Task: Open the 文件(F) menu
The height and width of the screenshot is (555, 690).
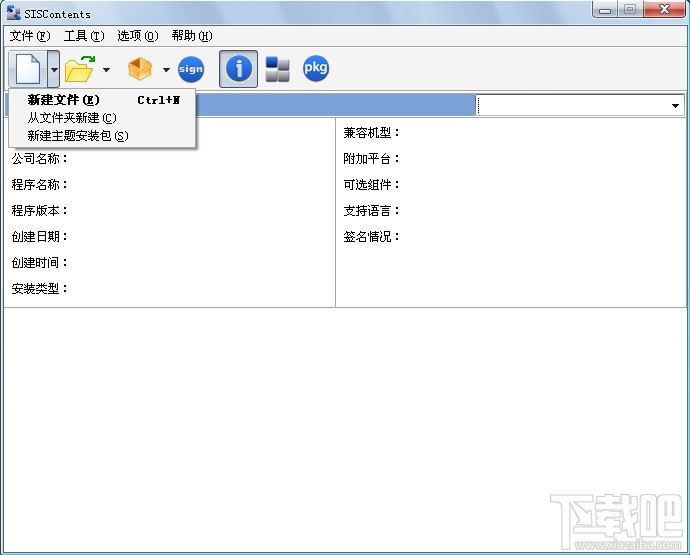Action: click(x=30, y=36)
